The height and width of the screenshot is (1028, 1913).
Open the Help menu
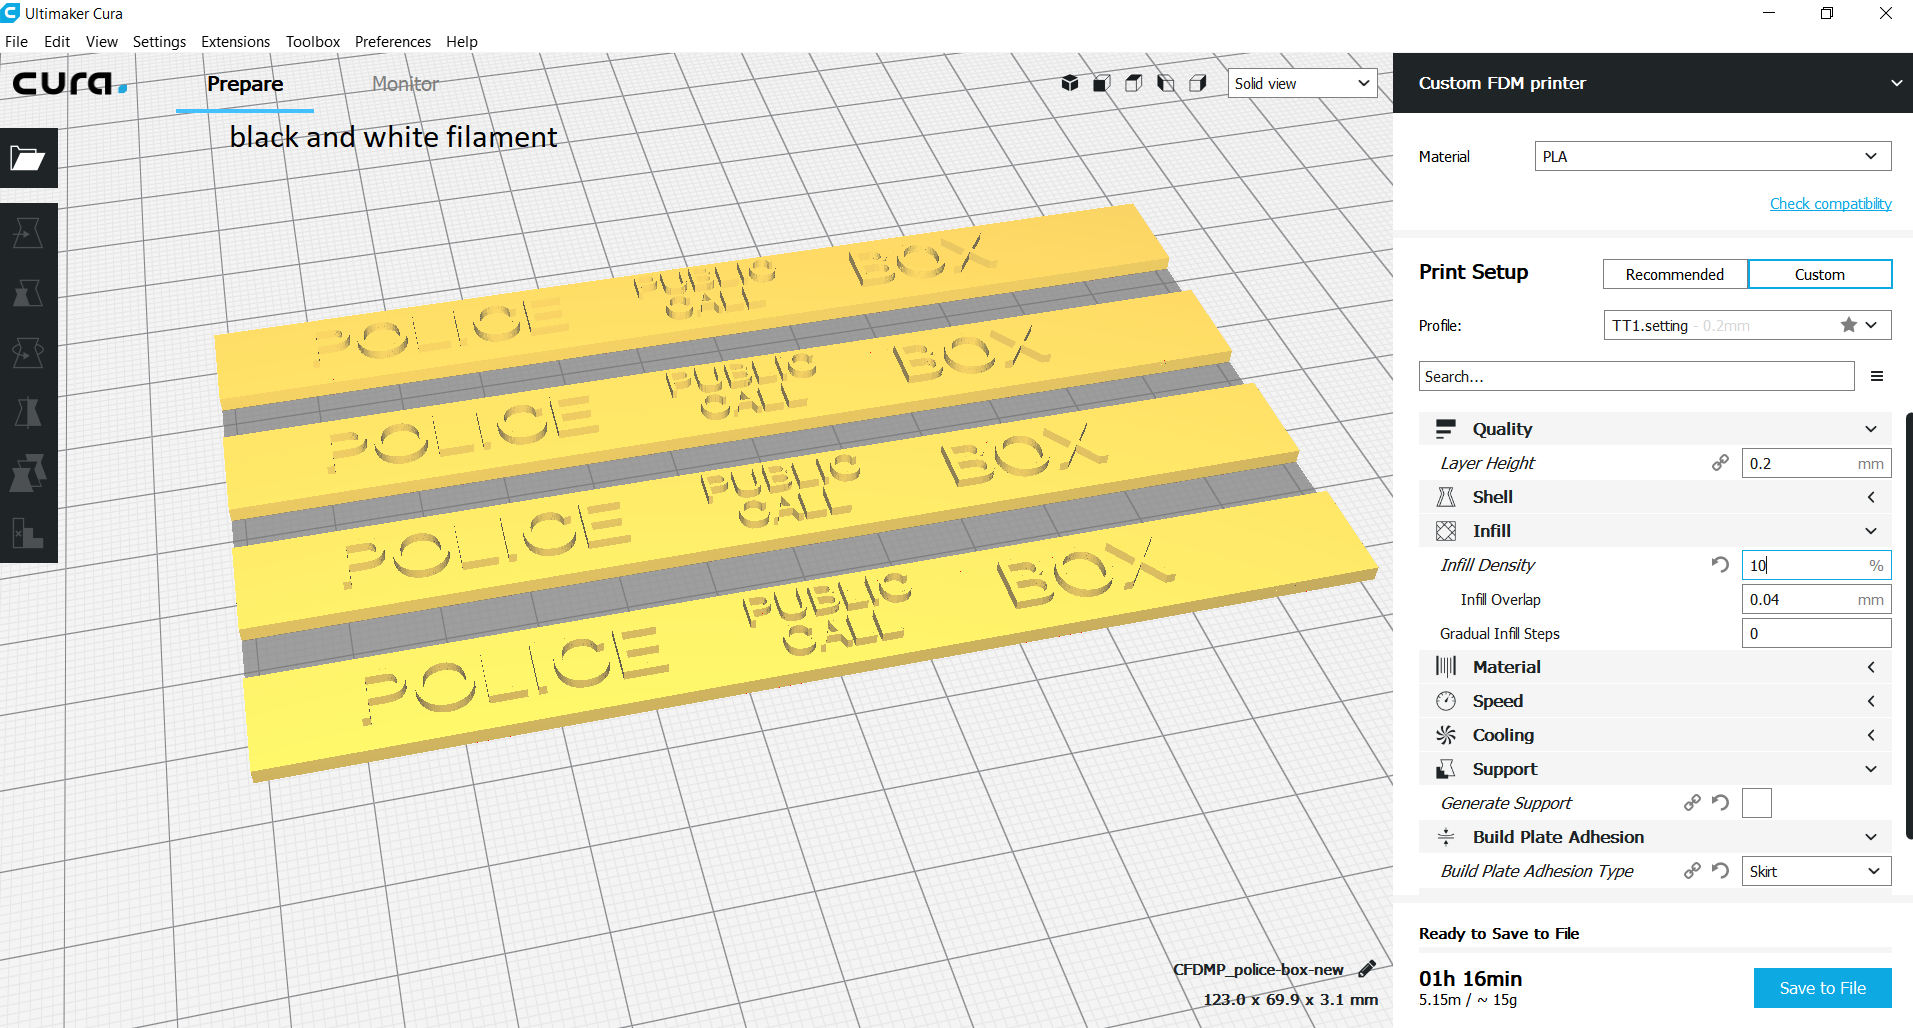(462, 42)
